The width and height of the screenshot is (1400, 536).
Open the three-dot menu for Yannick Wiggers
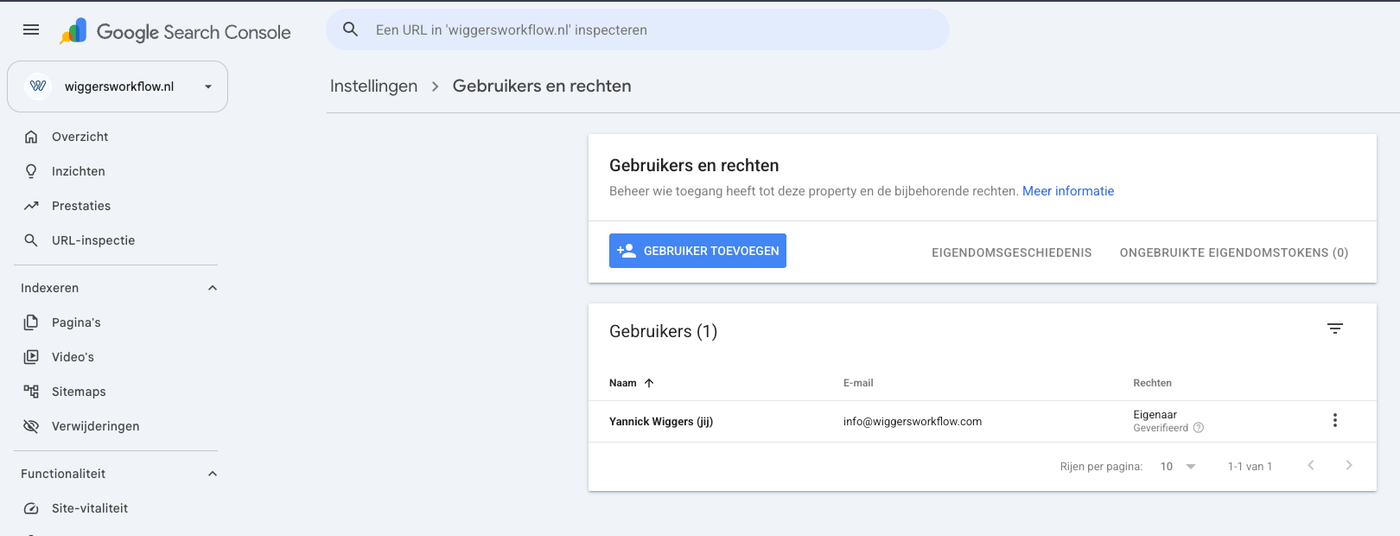1335,421
